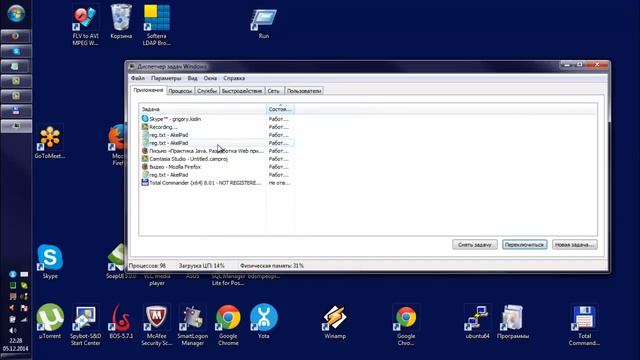
Task: Open the GoToMeeting desktop icon
Action: pos(50,142)
